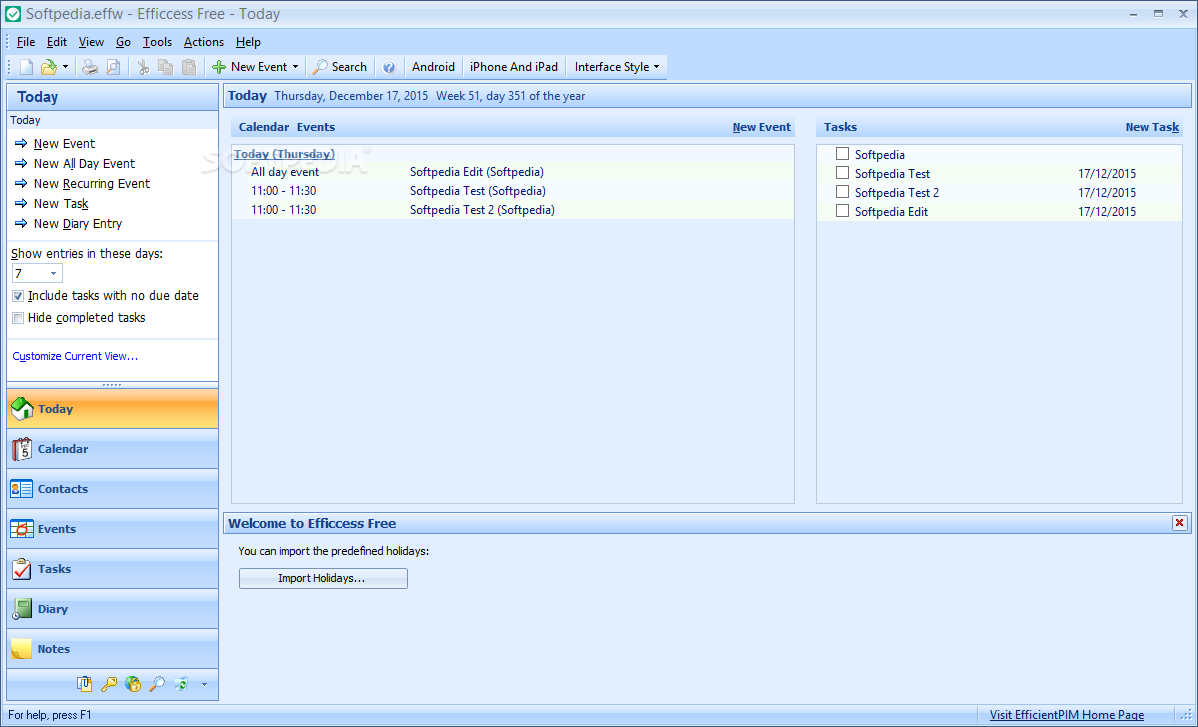
Task: Click the new blank file icon
Action: coord(27,67)
